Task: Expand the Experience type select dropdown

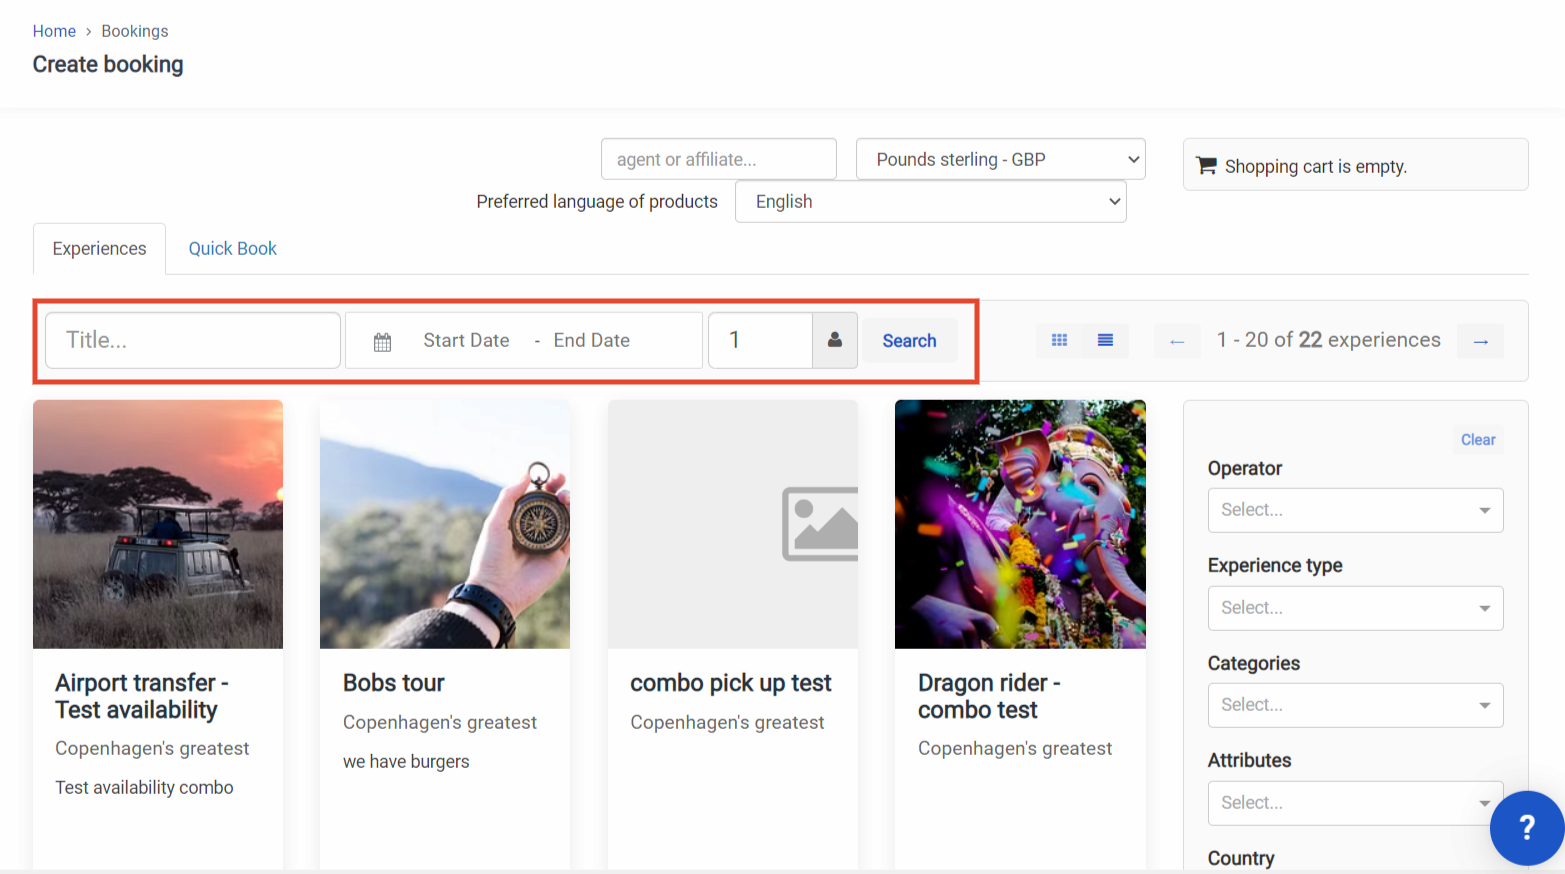Action: coord(1355,608)
